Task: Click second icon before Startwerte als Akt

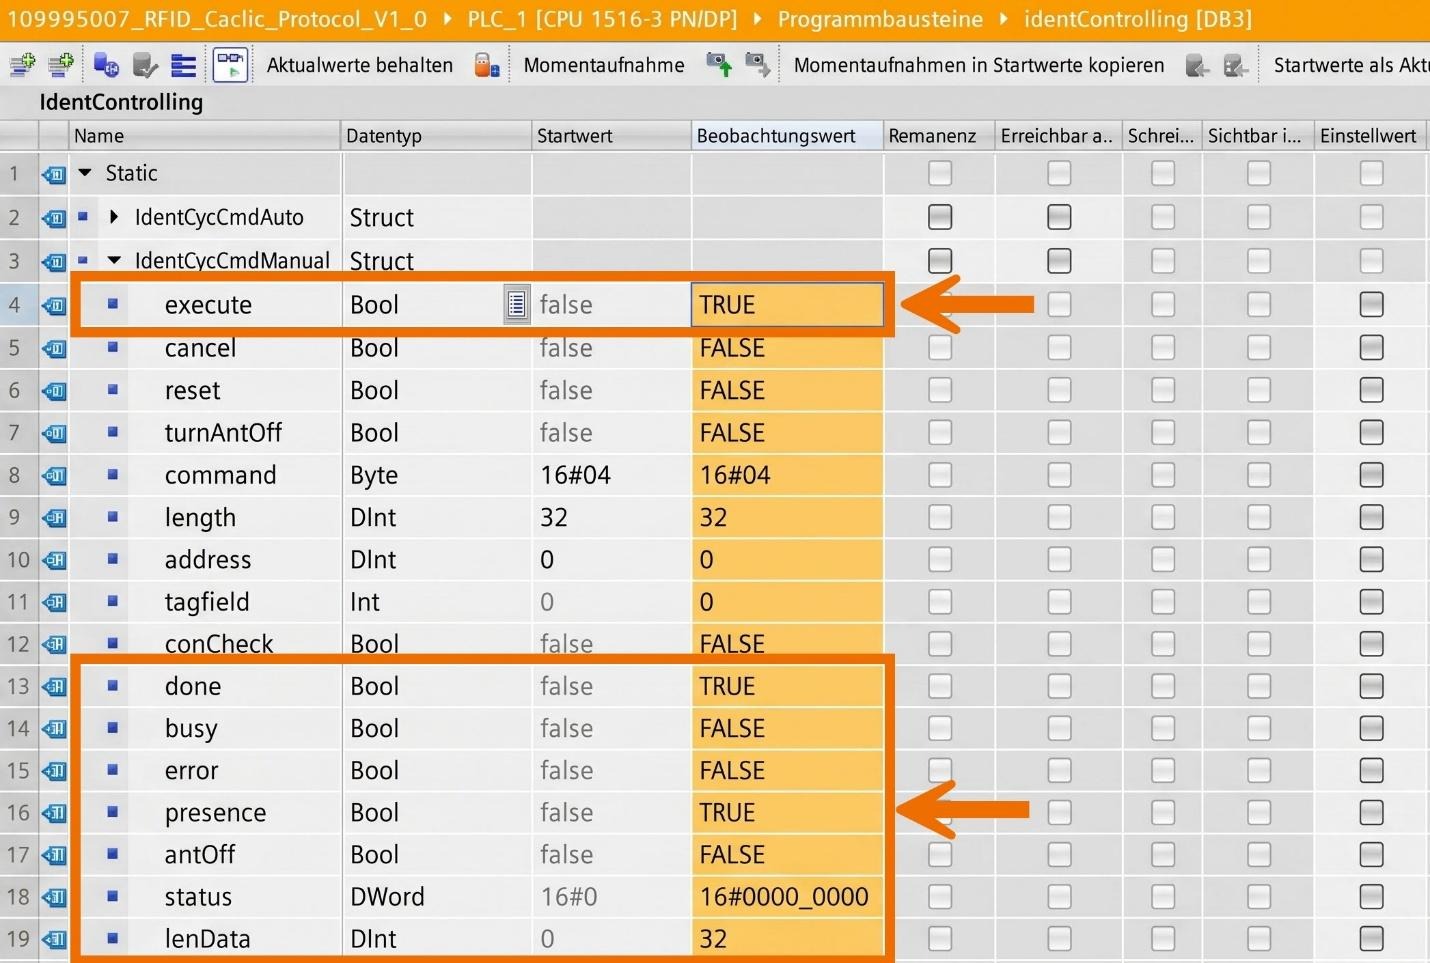Action: 1236,66
